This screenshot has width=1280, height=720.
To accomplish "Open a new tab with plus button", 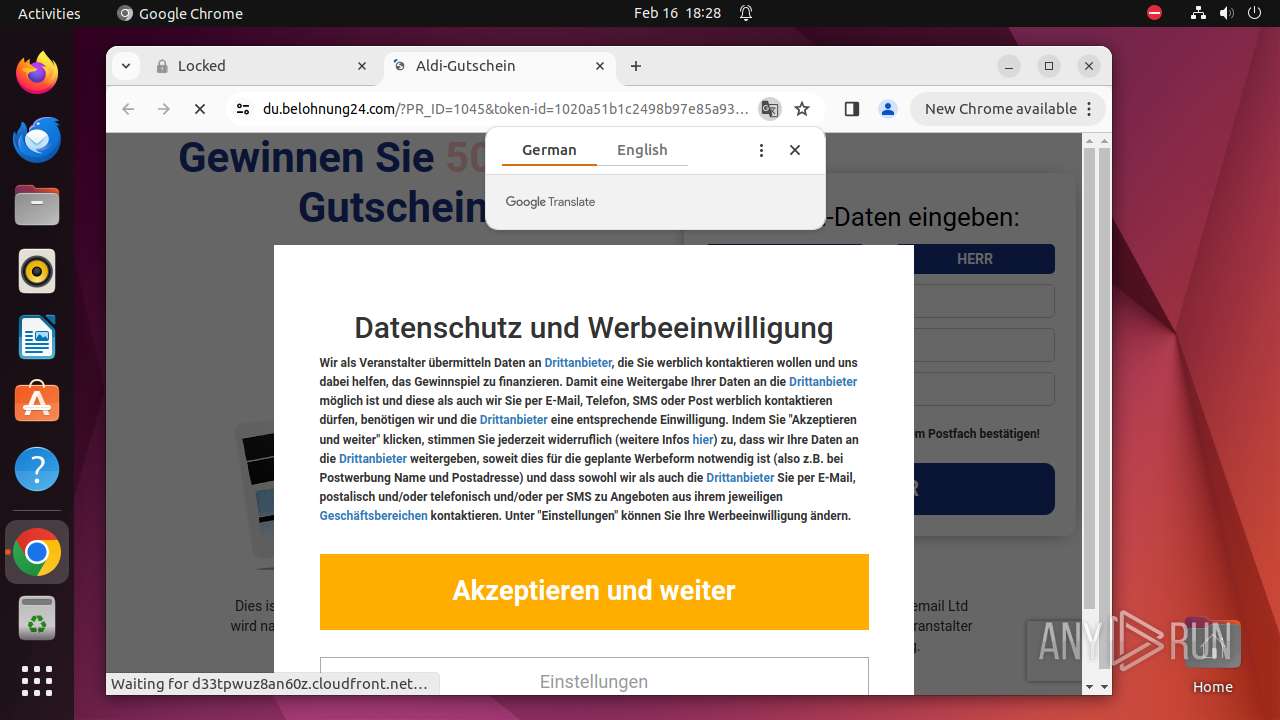I will [636, 66].
